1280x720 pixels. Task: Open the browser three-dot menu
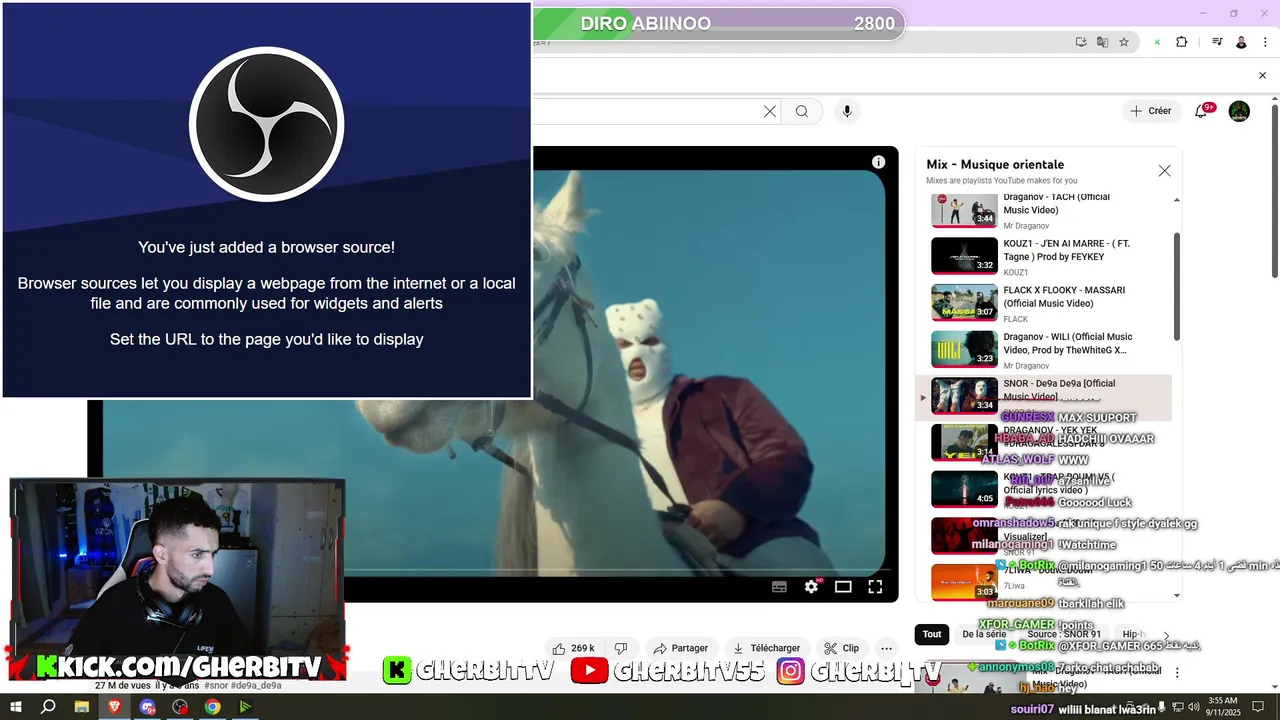[x=1267, y=42]
